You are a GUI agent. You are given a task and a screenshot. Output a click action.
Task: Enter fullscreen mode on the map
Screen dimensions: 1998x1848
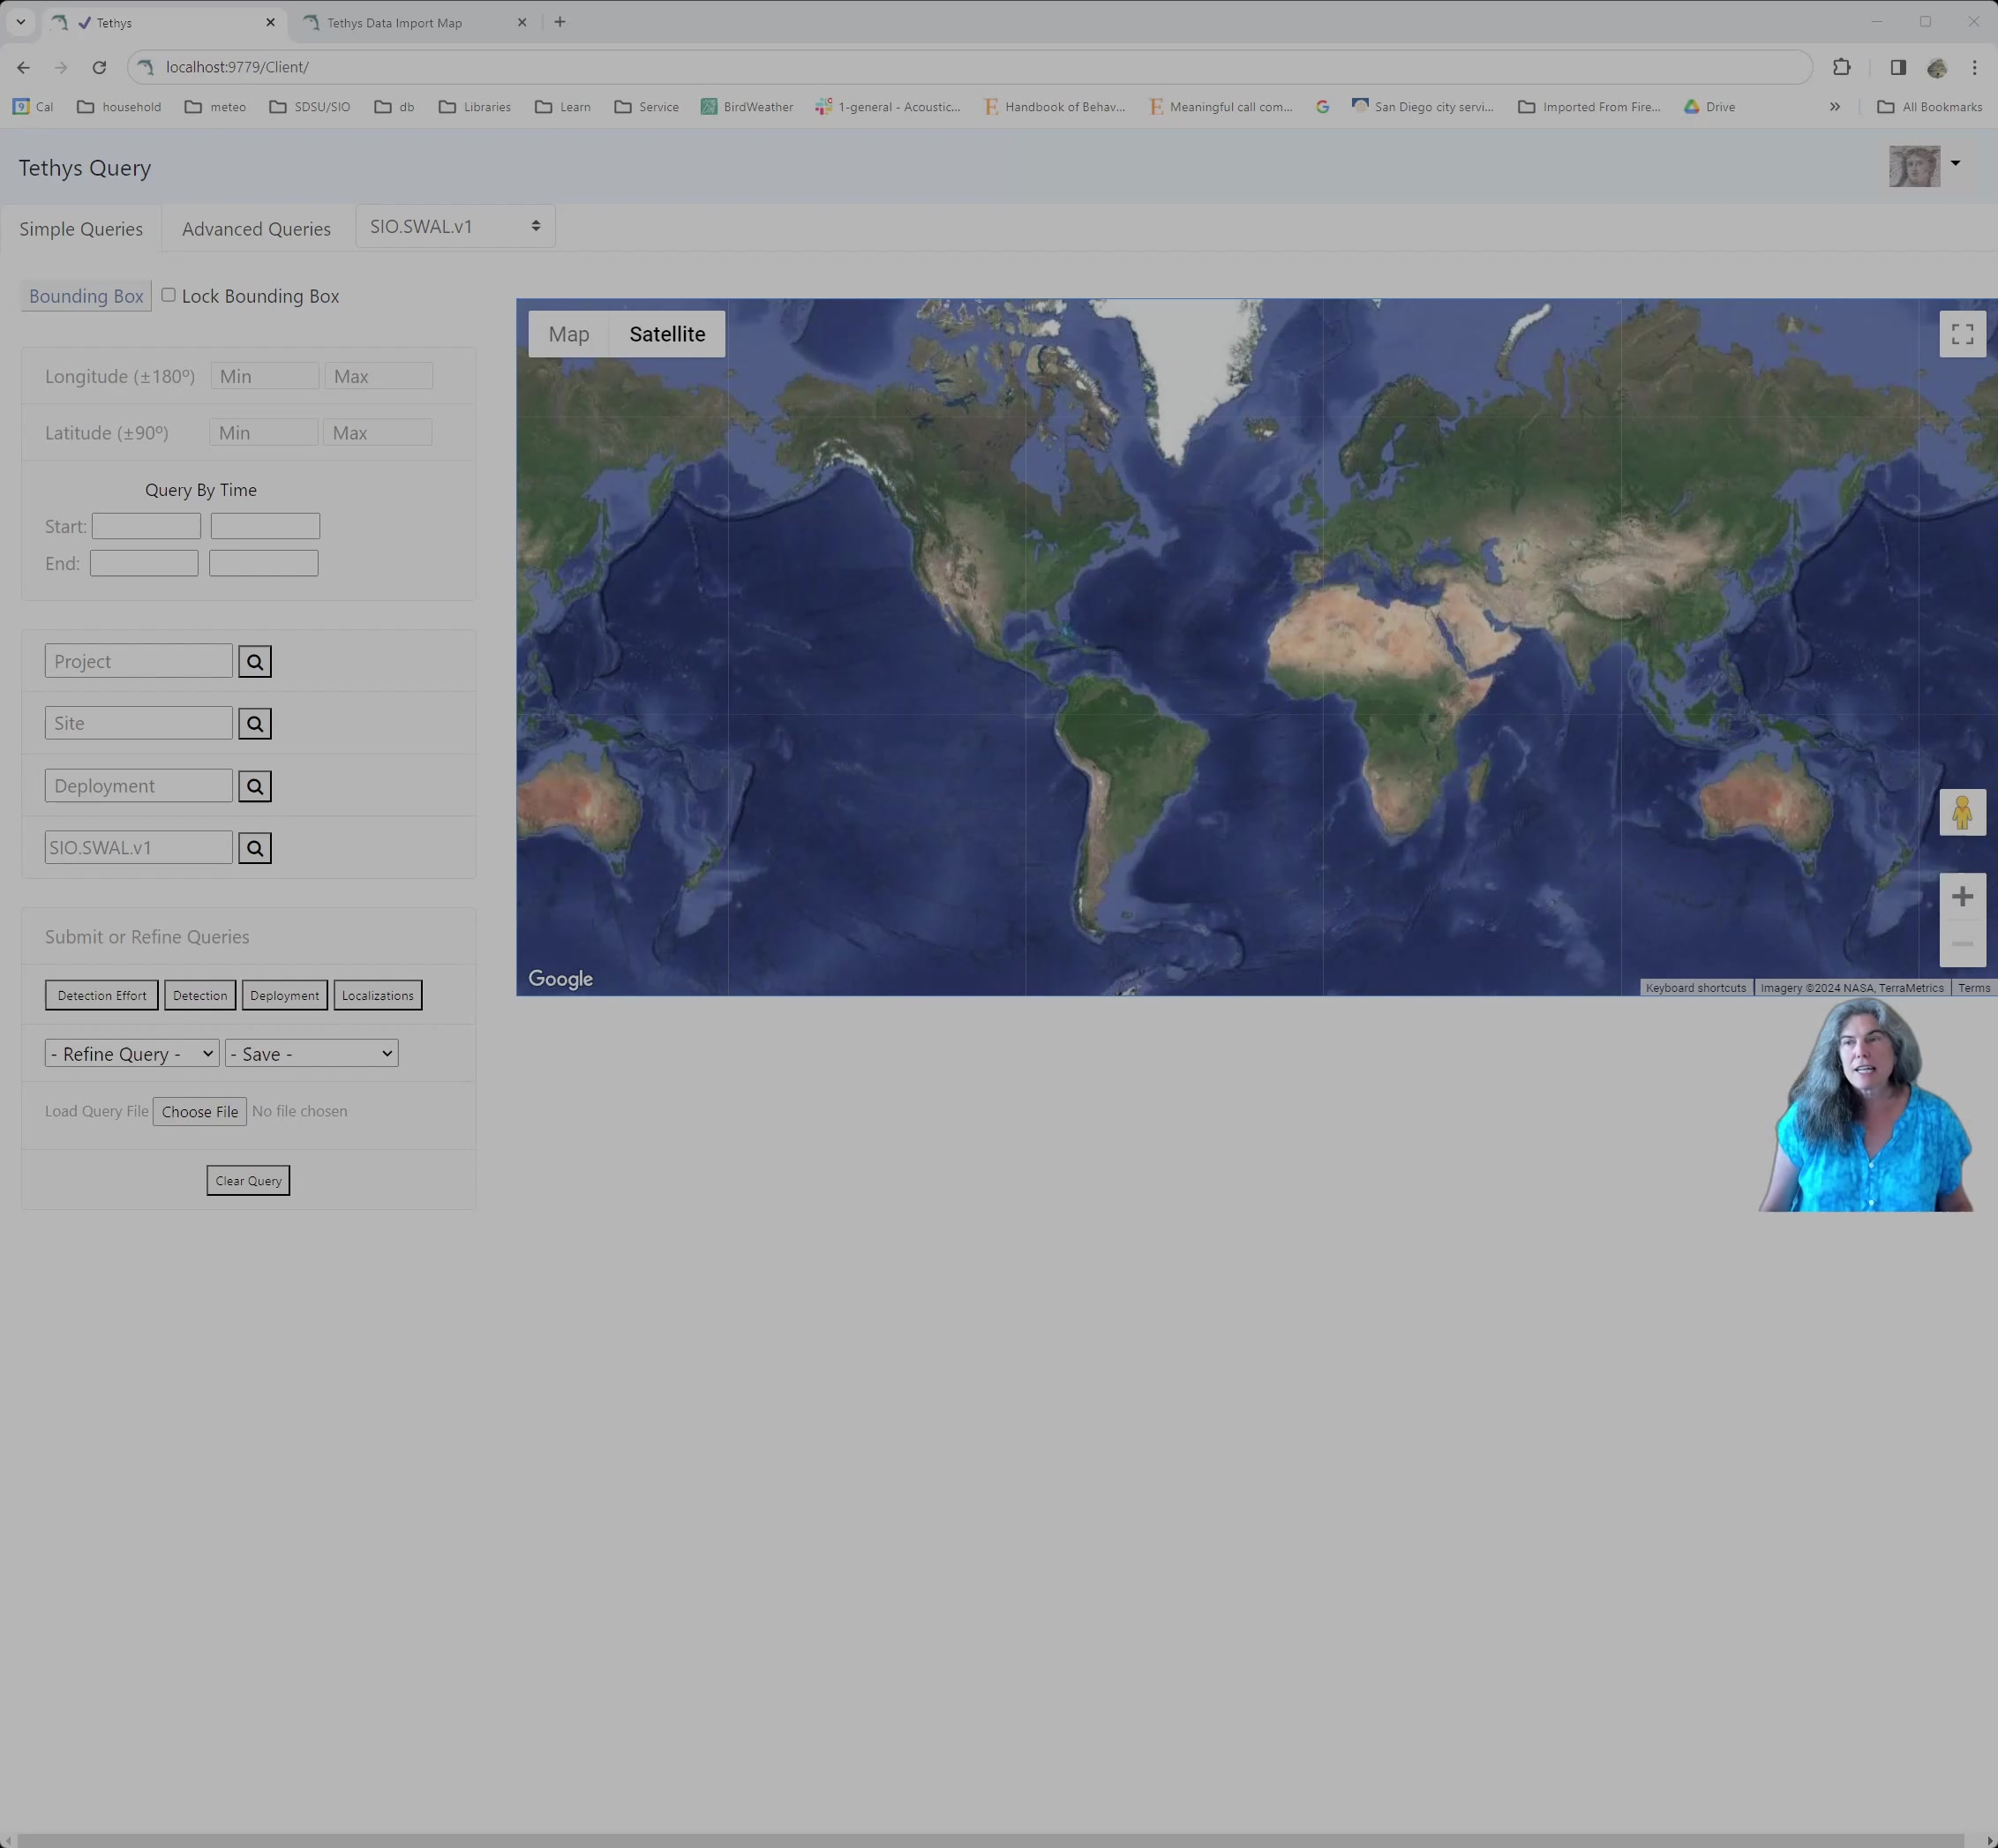click(x=1961, y=333)
